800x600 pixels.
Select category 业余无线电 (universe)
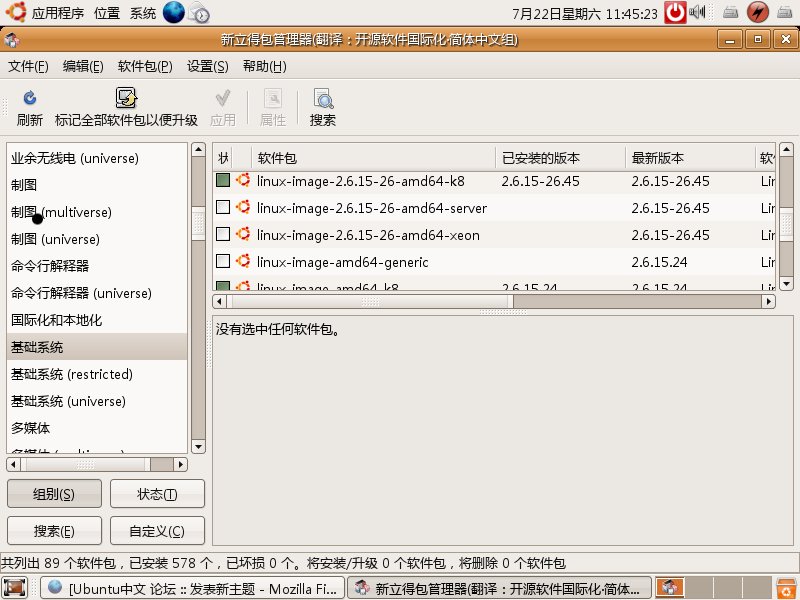tap(97, 158)
